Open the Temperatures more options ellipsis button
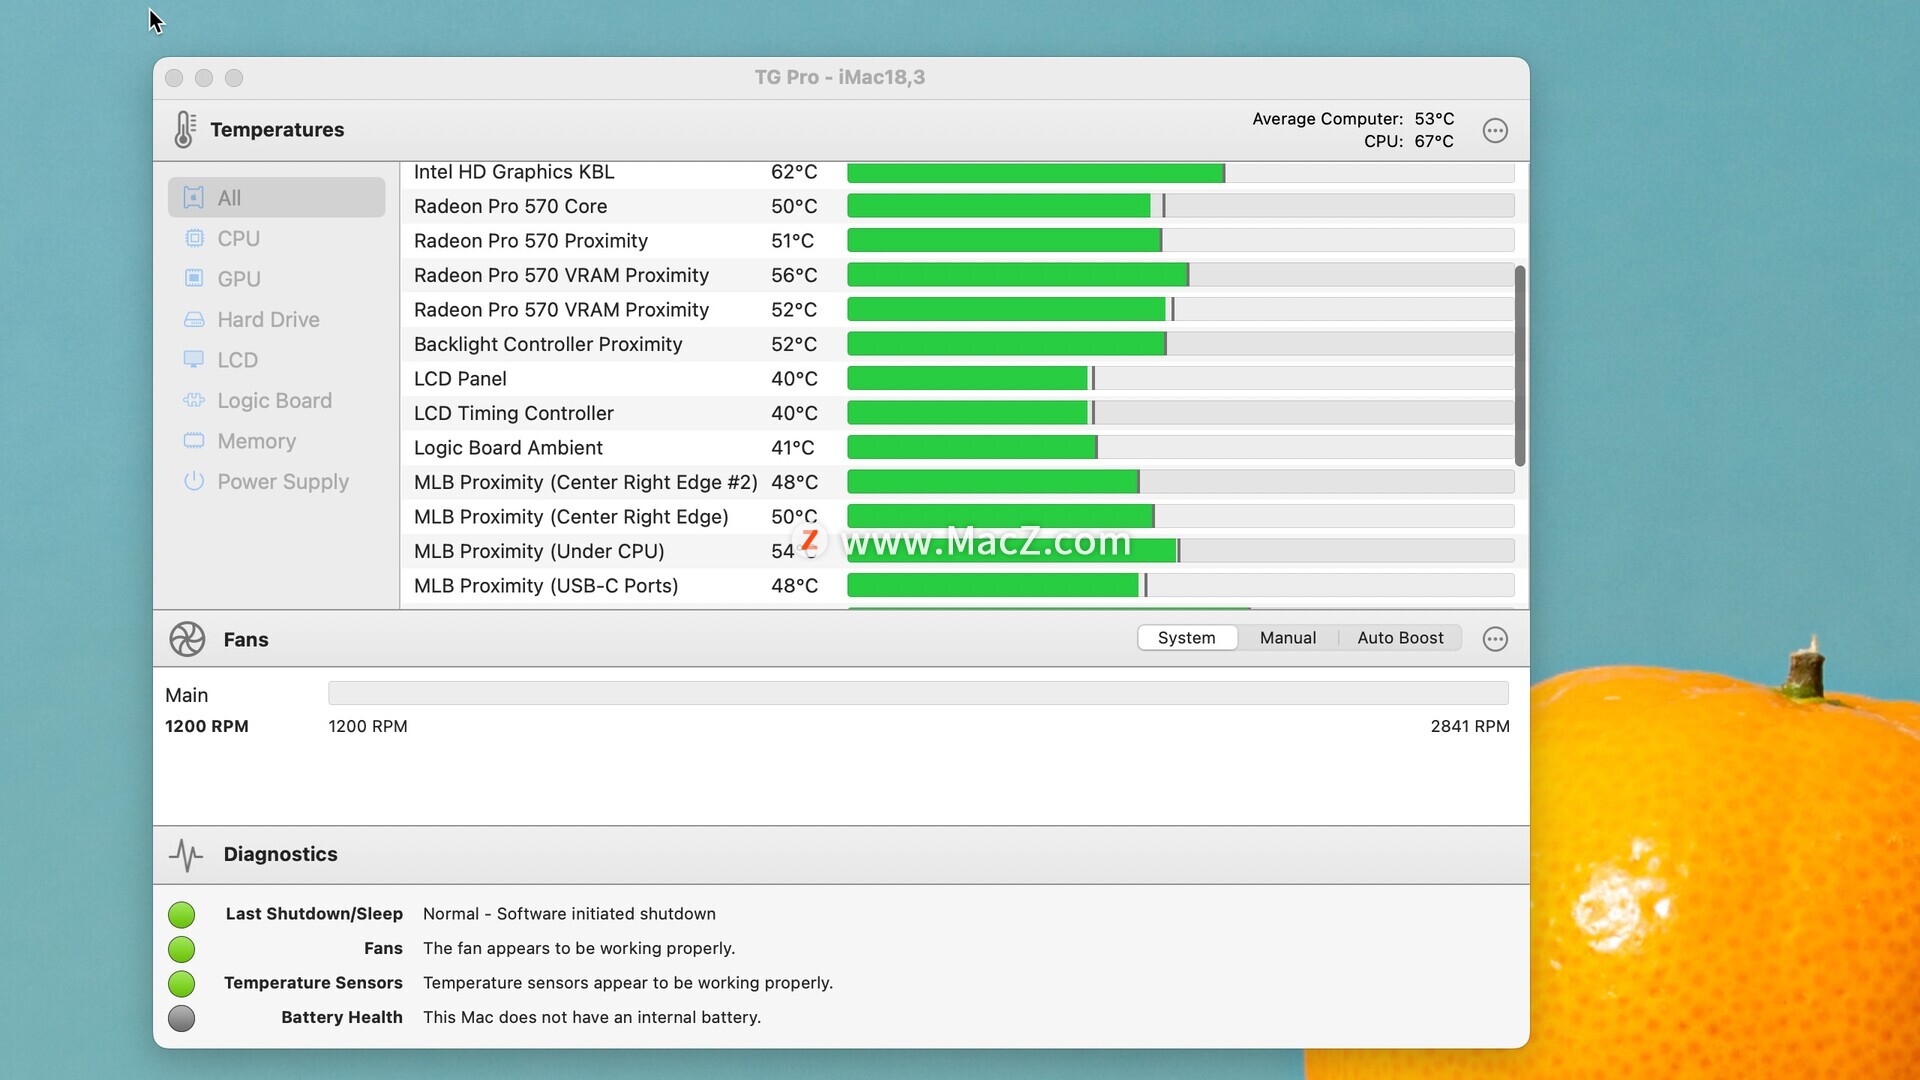The image size is (1920, 1080). pos(1495,131)
